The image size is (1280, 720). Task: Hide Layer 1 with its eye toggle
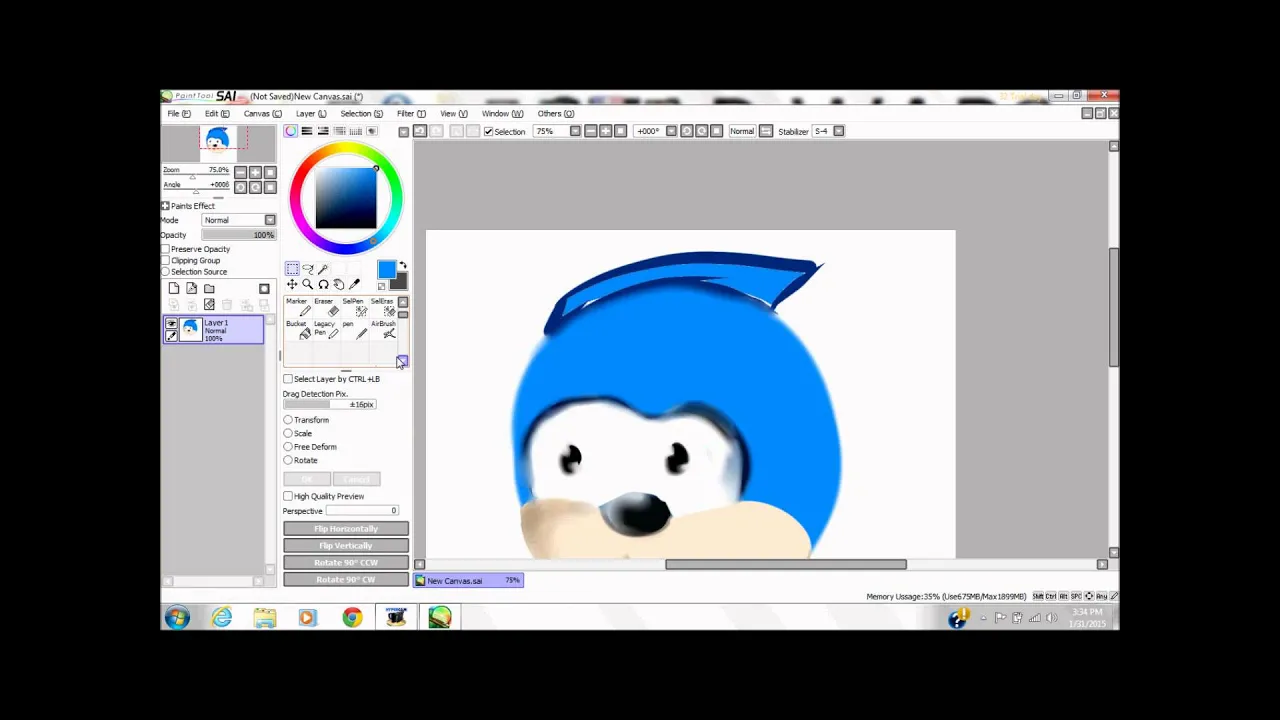click(171, 324)
